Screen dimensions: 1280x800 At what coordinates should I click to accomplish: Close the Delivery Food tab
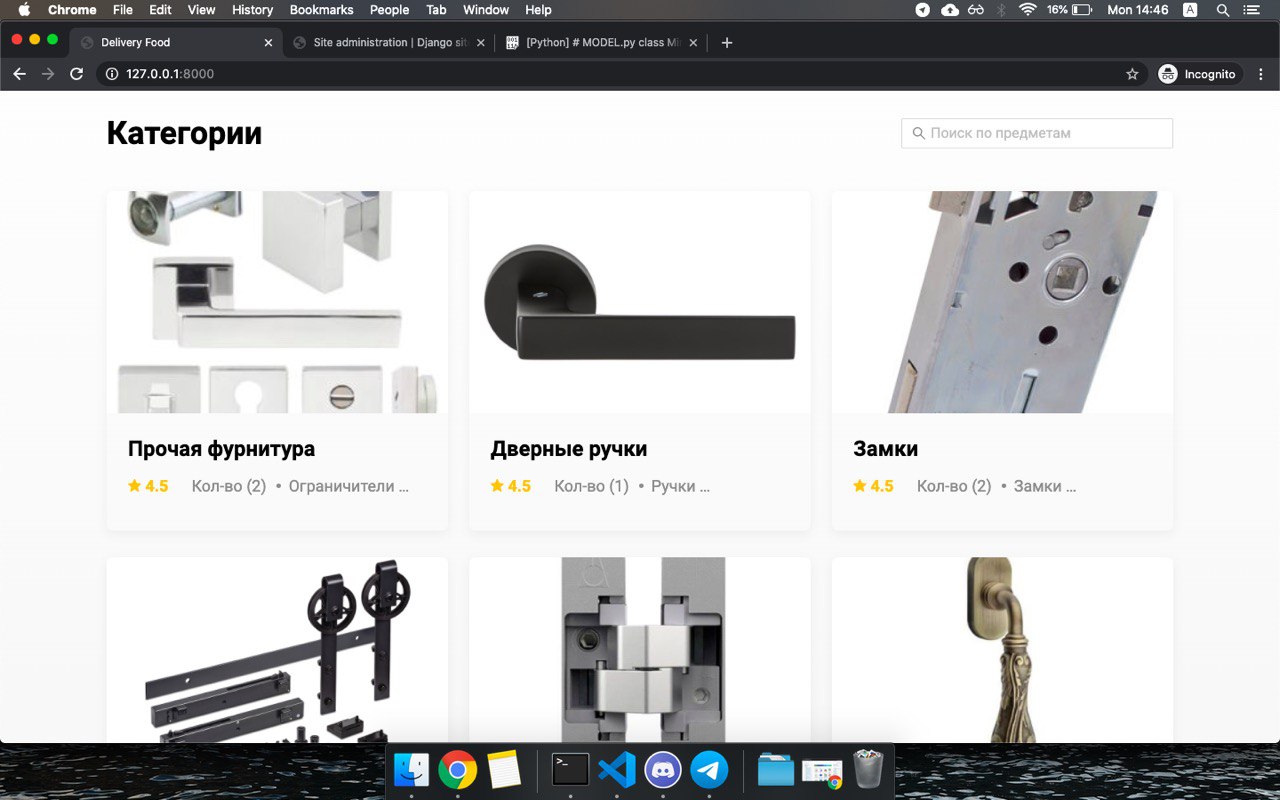[268, 43]
